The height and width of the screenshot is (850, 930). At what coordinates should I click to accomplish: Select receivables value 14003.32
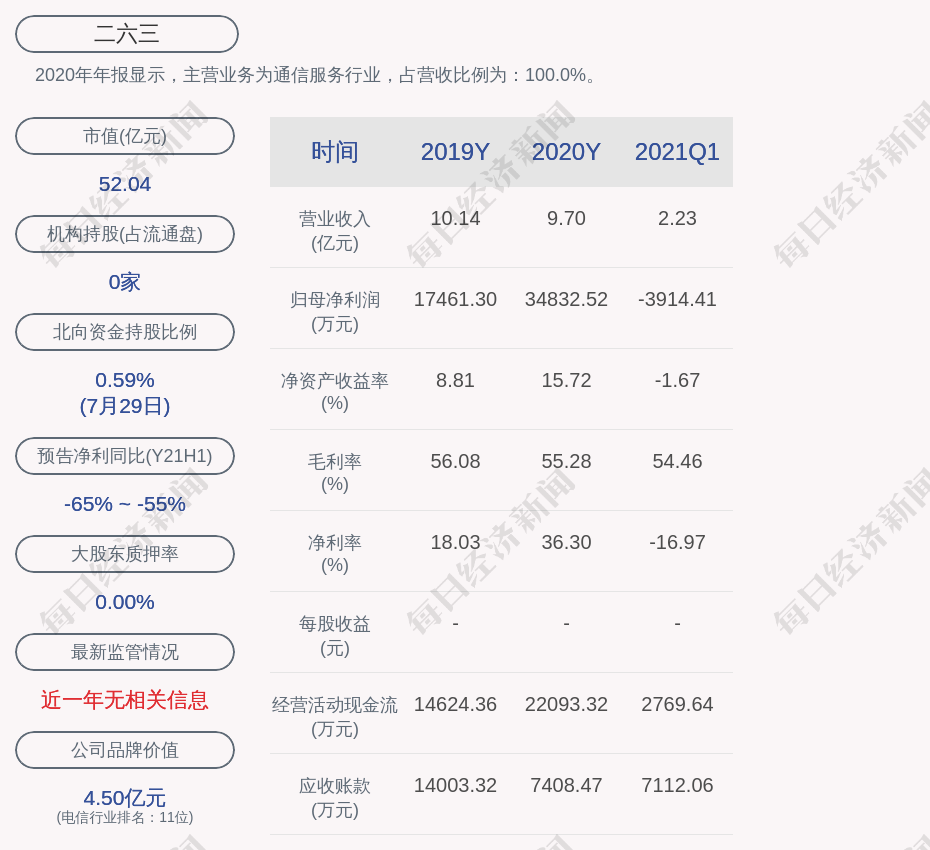[x=455, y=785]
